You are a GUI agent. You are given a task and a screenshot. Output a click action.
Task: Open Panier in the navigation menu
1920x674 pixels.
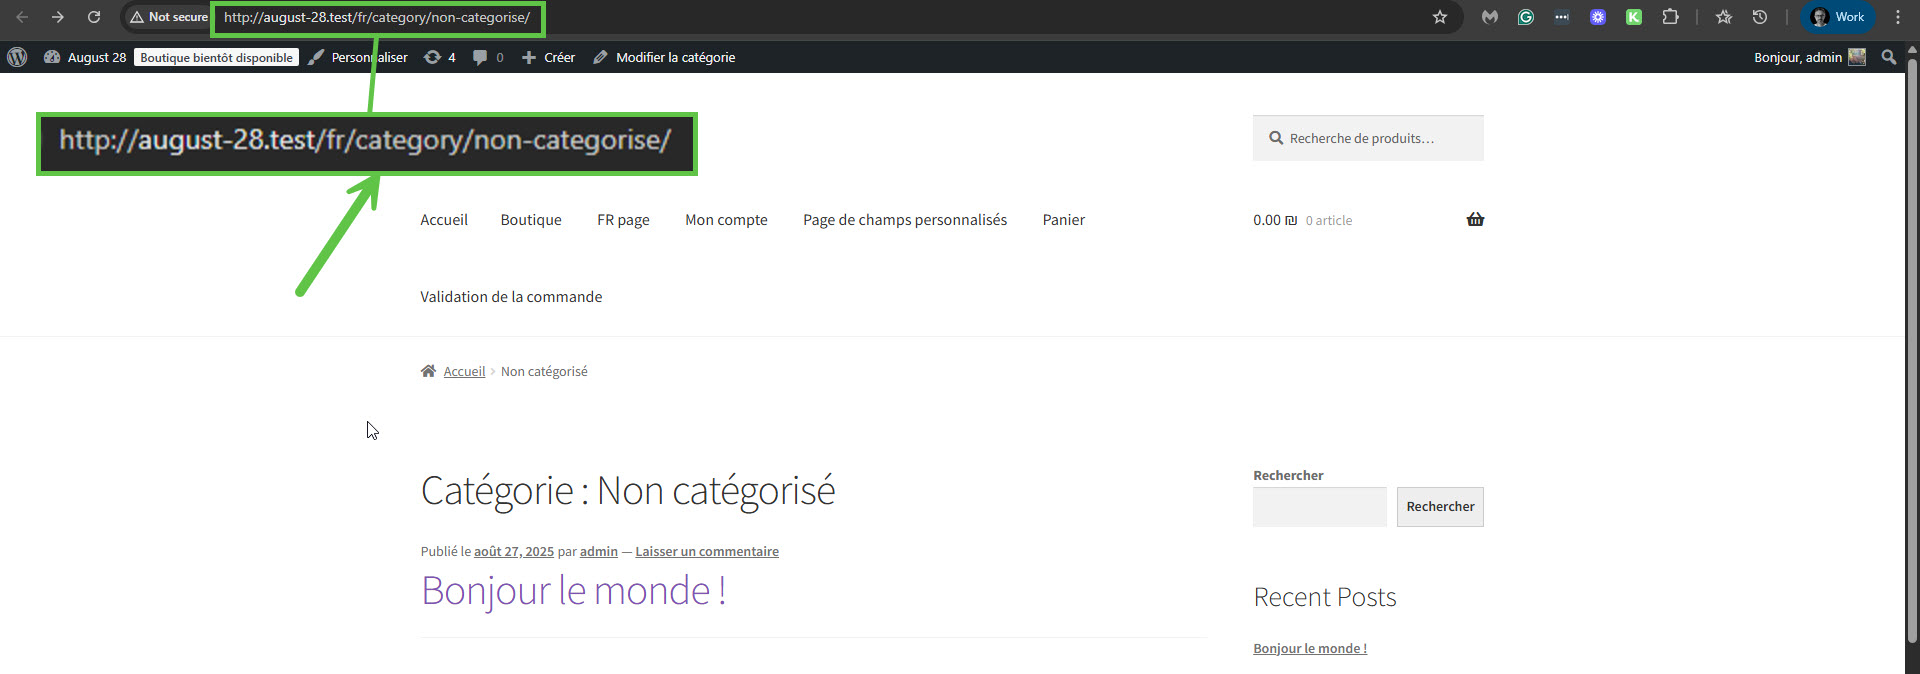(1063, 220)
